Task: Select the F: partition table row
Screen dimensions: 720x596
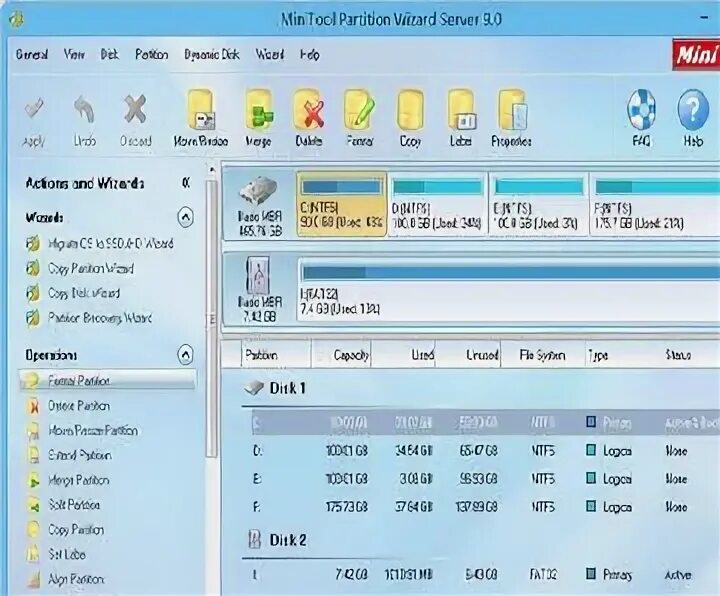Action: [x=485, y=507]
